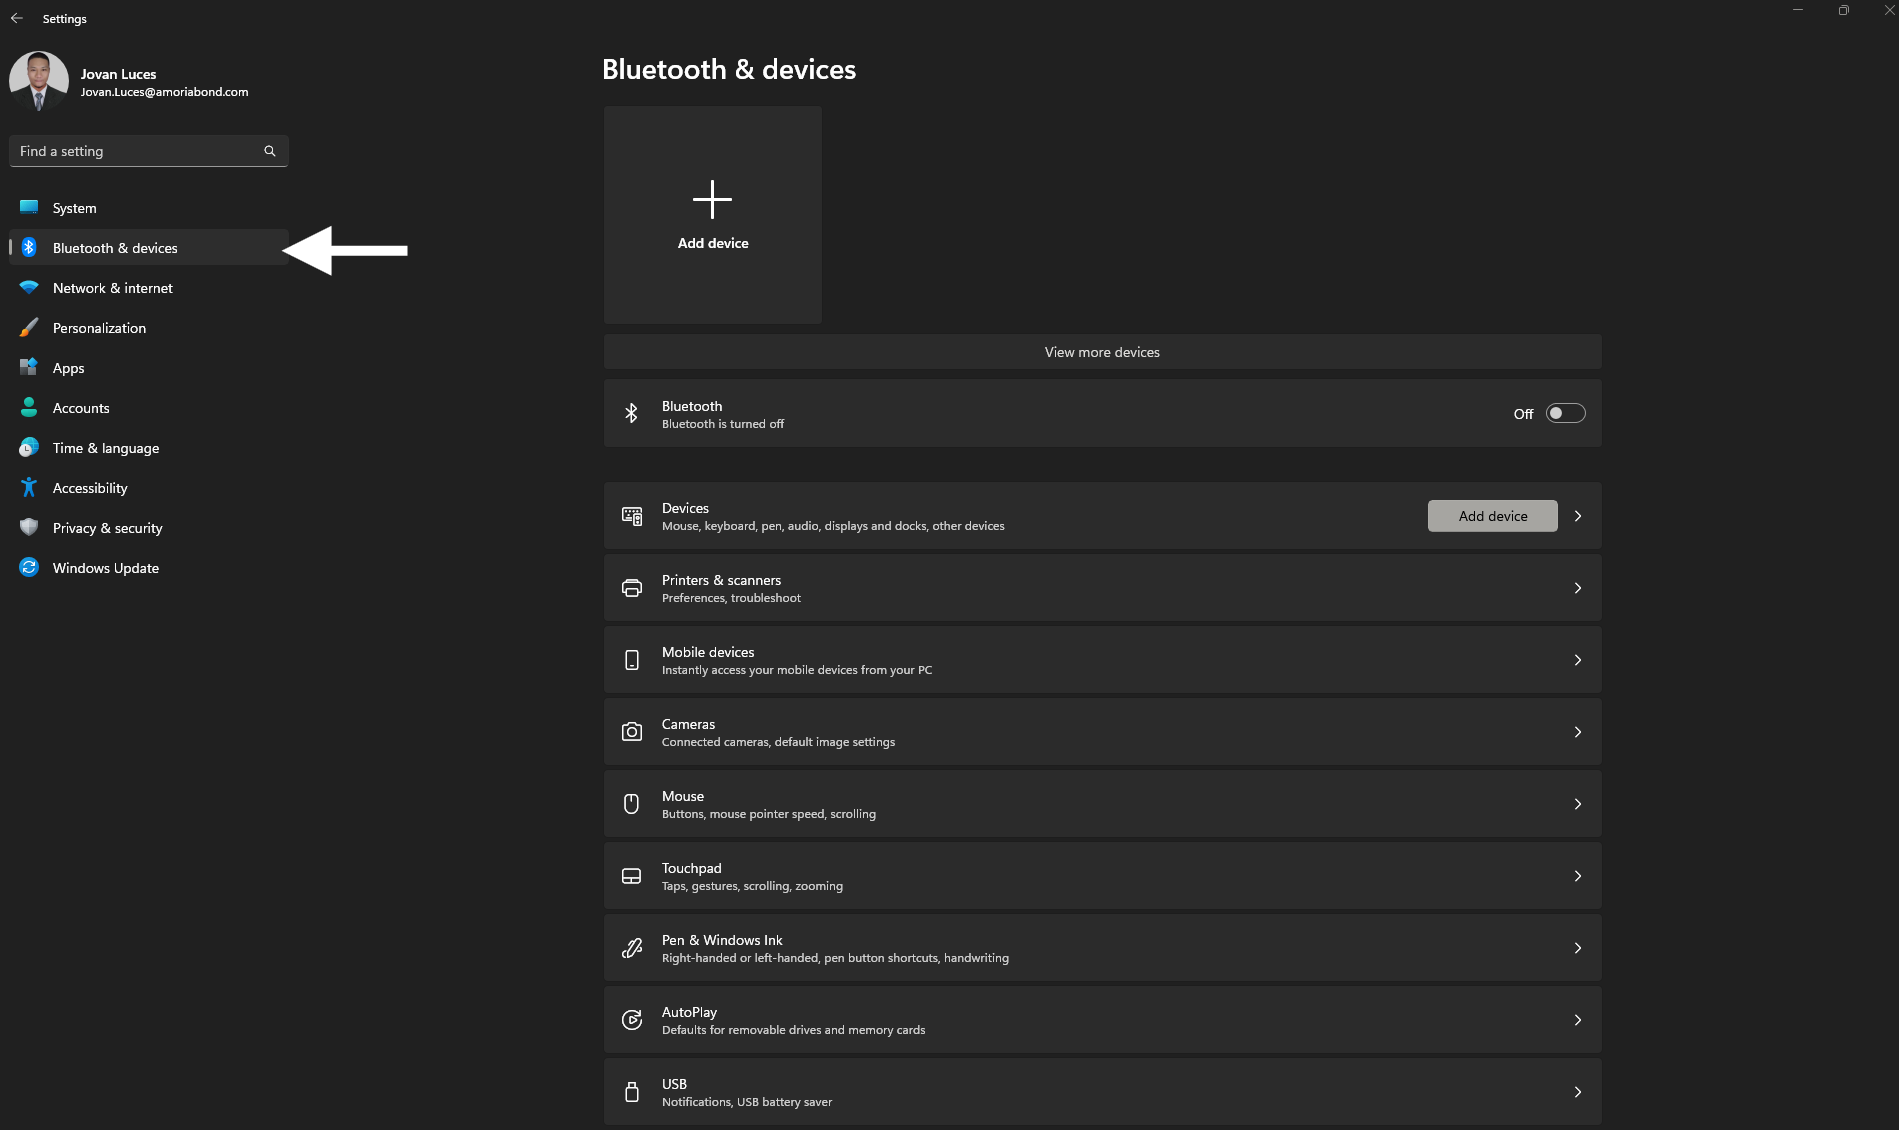Click 'Connected cameras, default image settings' text
Image resolution: width=1899 pixels, height=1130 pixels.
778,742
